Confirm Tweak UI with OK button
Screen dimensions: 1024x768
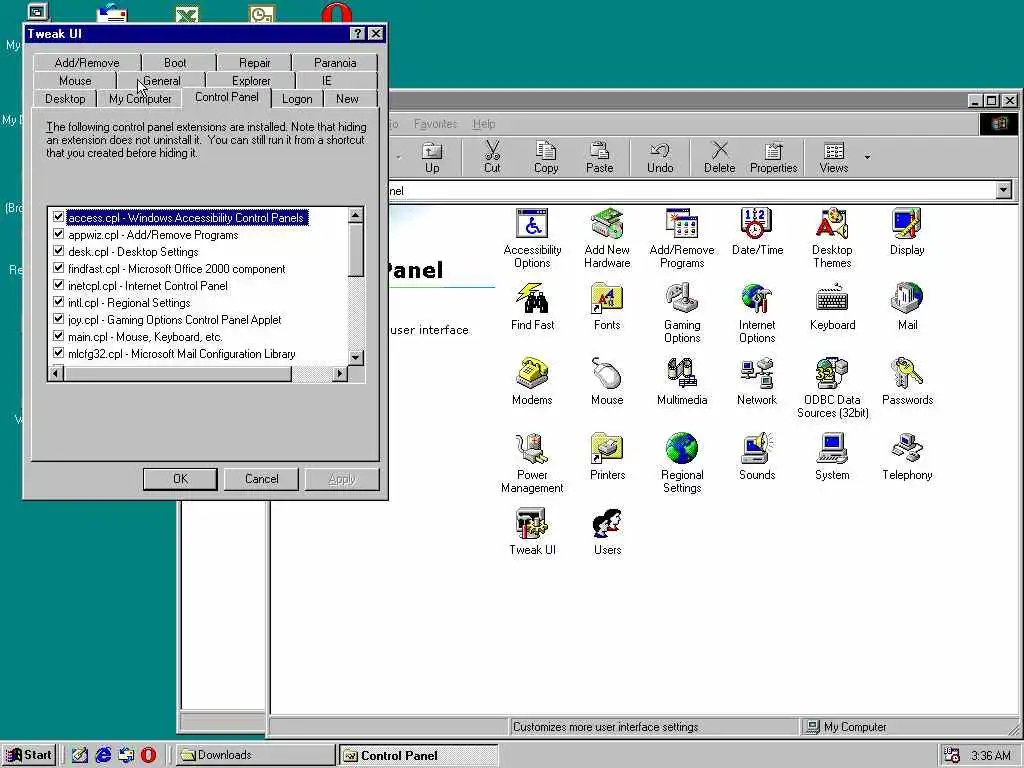[180, 479]
